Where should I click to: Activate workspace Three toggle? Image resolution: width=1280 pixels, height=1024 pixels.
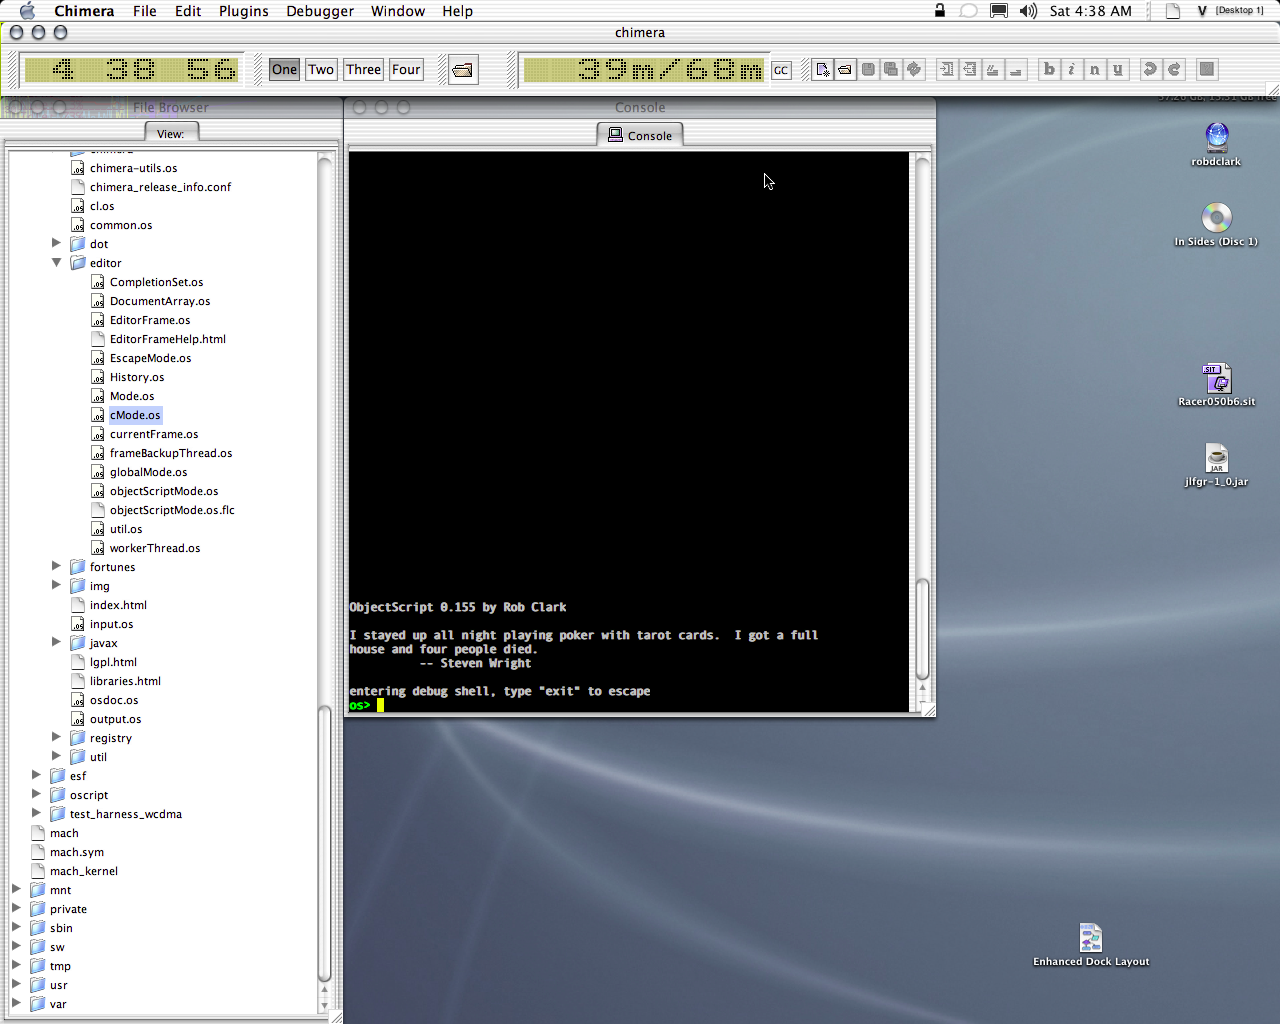pyautogui.click(x=363, y=70)
